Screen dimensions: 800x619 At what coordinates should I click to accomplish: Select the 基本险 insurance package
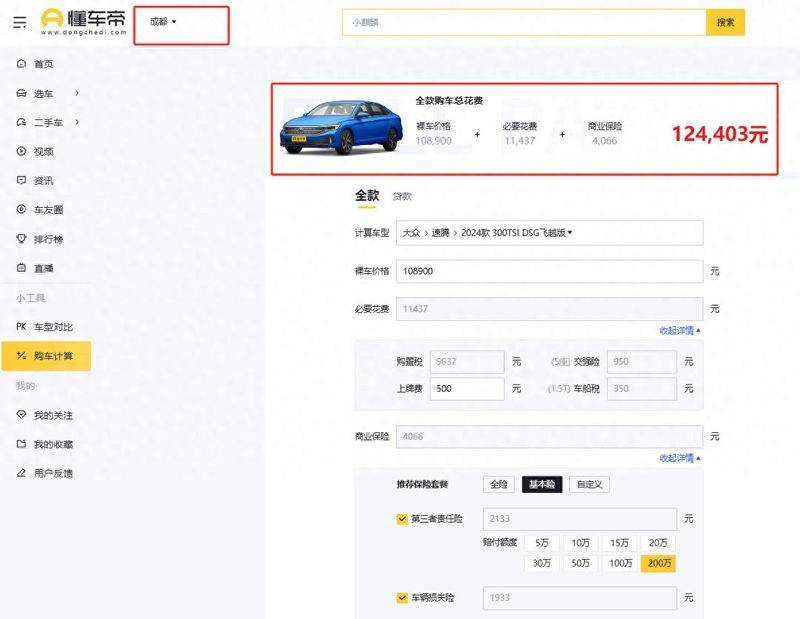point(542,484)
